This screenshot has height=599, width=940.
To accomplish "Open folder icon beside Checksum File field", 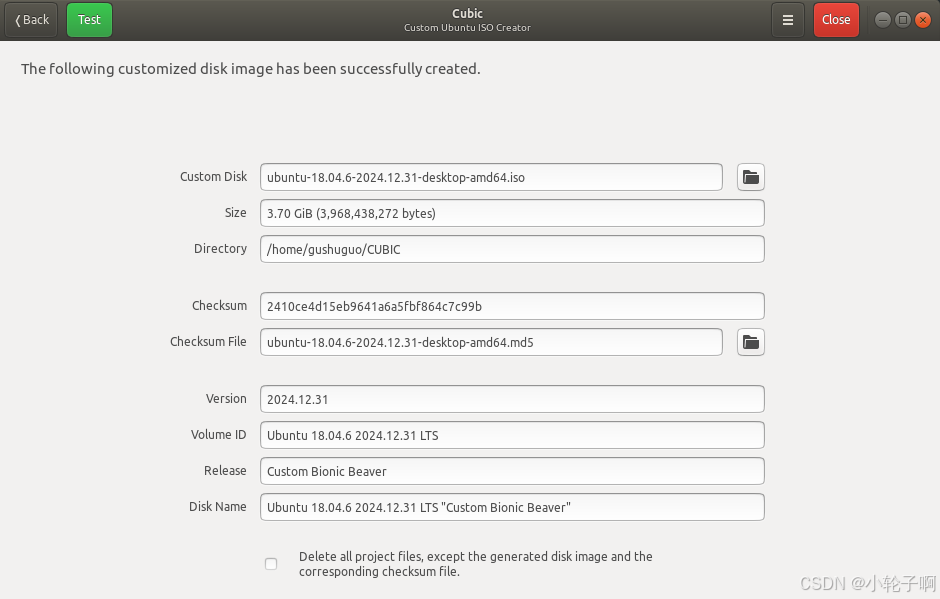I will [751, 342].
